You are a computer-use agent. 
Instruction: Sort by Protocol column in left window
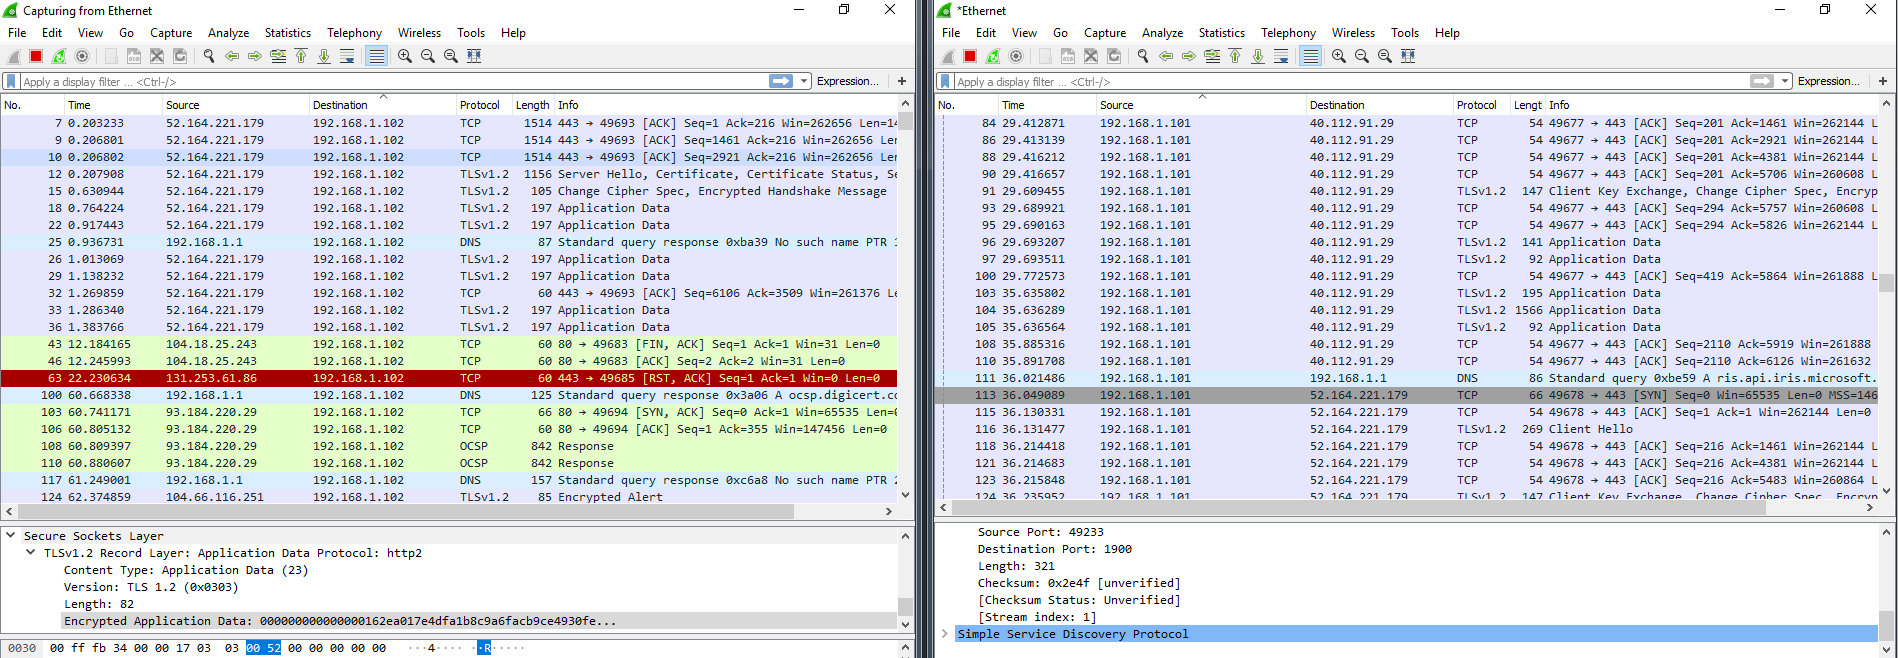click(x=483, y=105)
